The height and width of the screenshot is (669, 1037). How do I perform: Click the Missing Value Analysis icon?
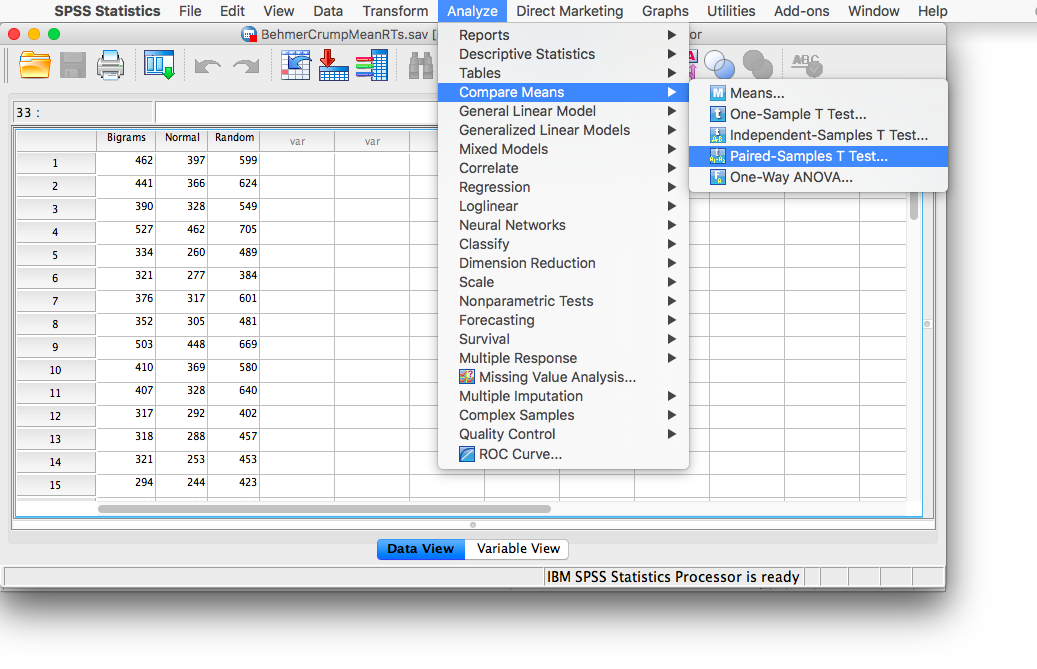(x=467, y=377)
